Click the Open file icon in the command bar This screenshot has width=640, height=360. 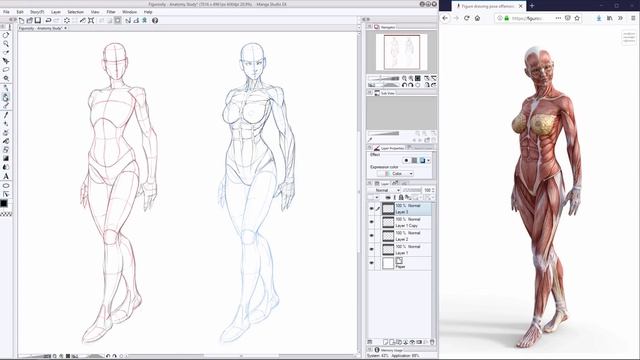tap(29, 20)
